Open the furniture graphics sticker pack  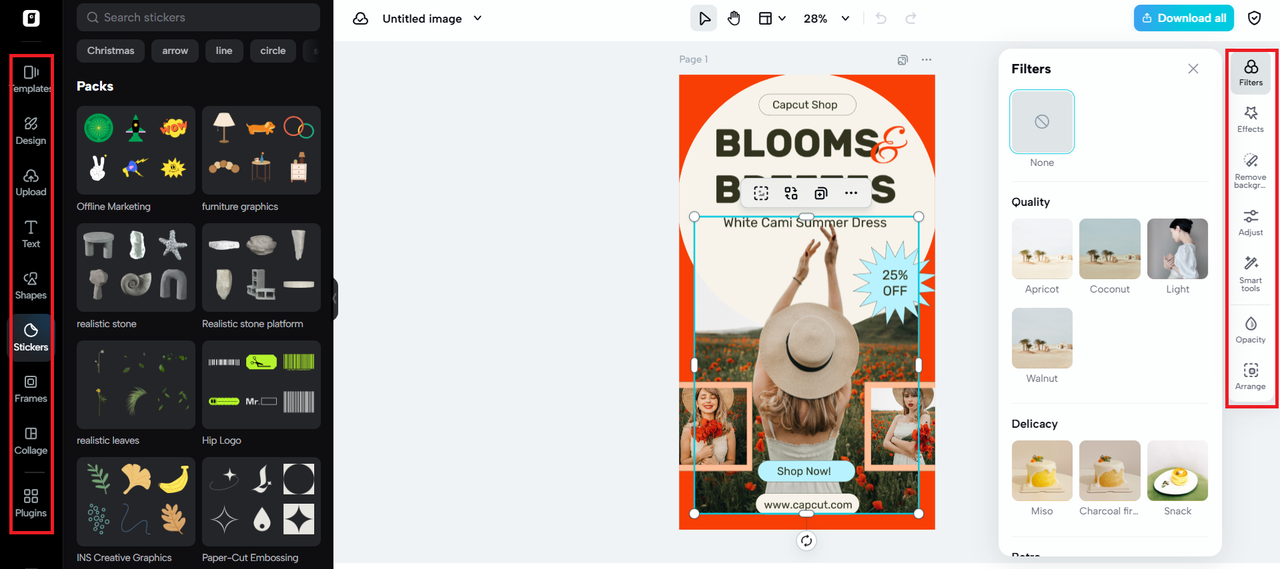click(x=261, y=150)
